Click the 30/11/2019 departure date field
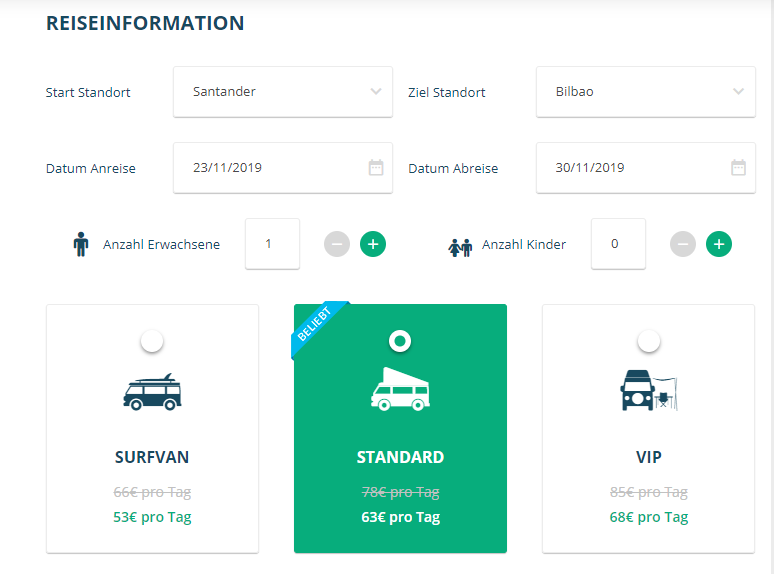Image resolution: width=774 pixels, height=574 pixels. (x=646, y=168)
